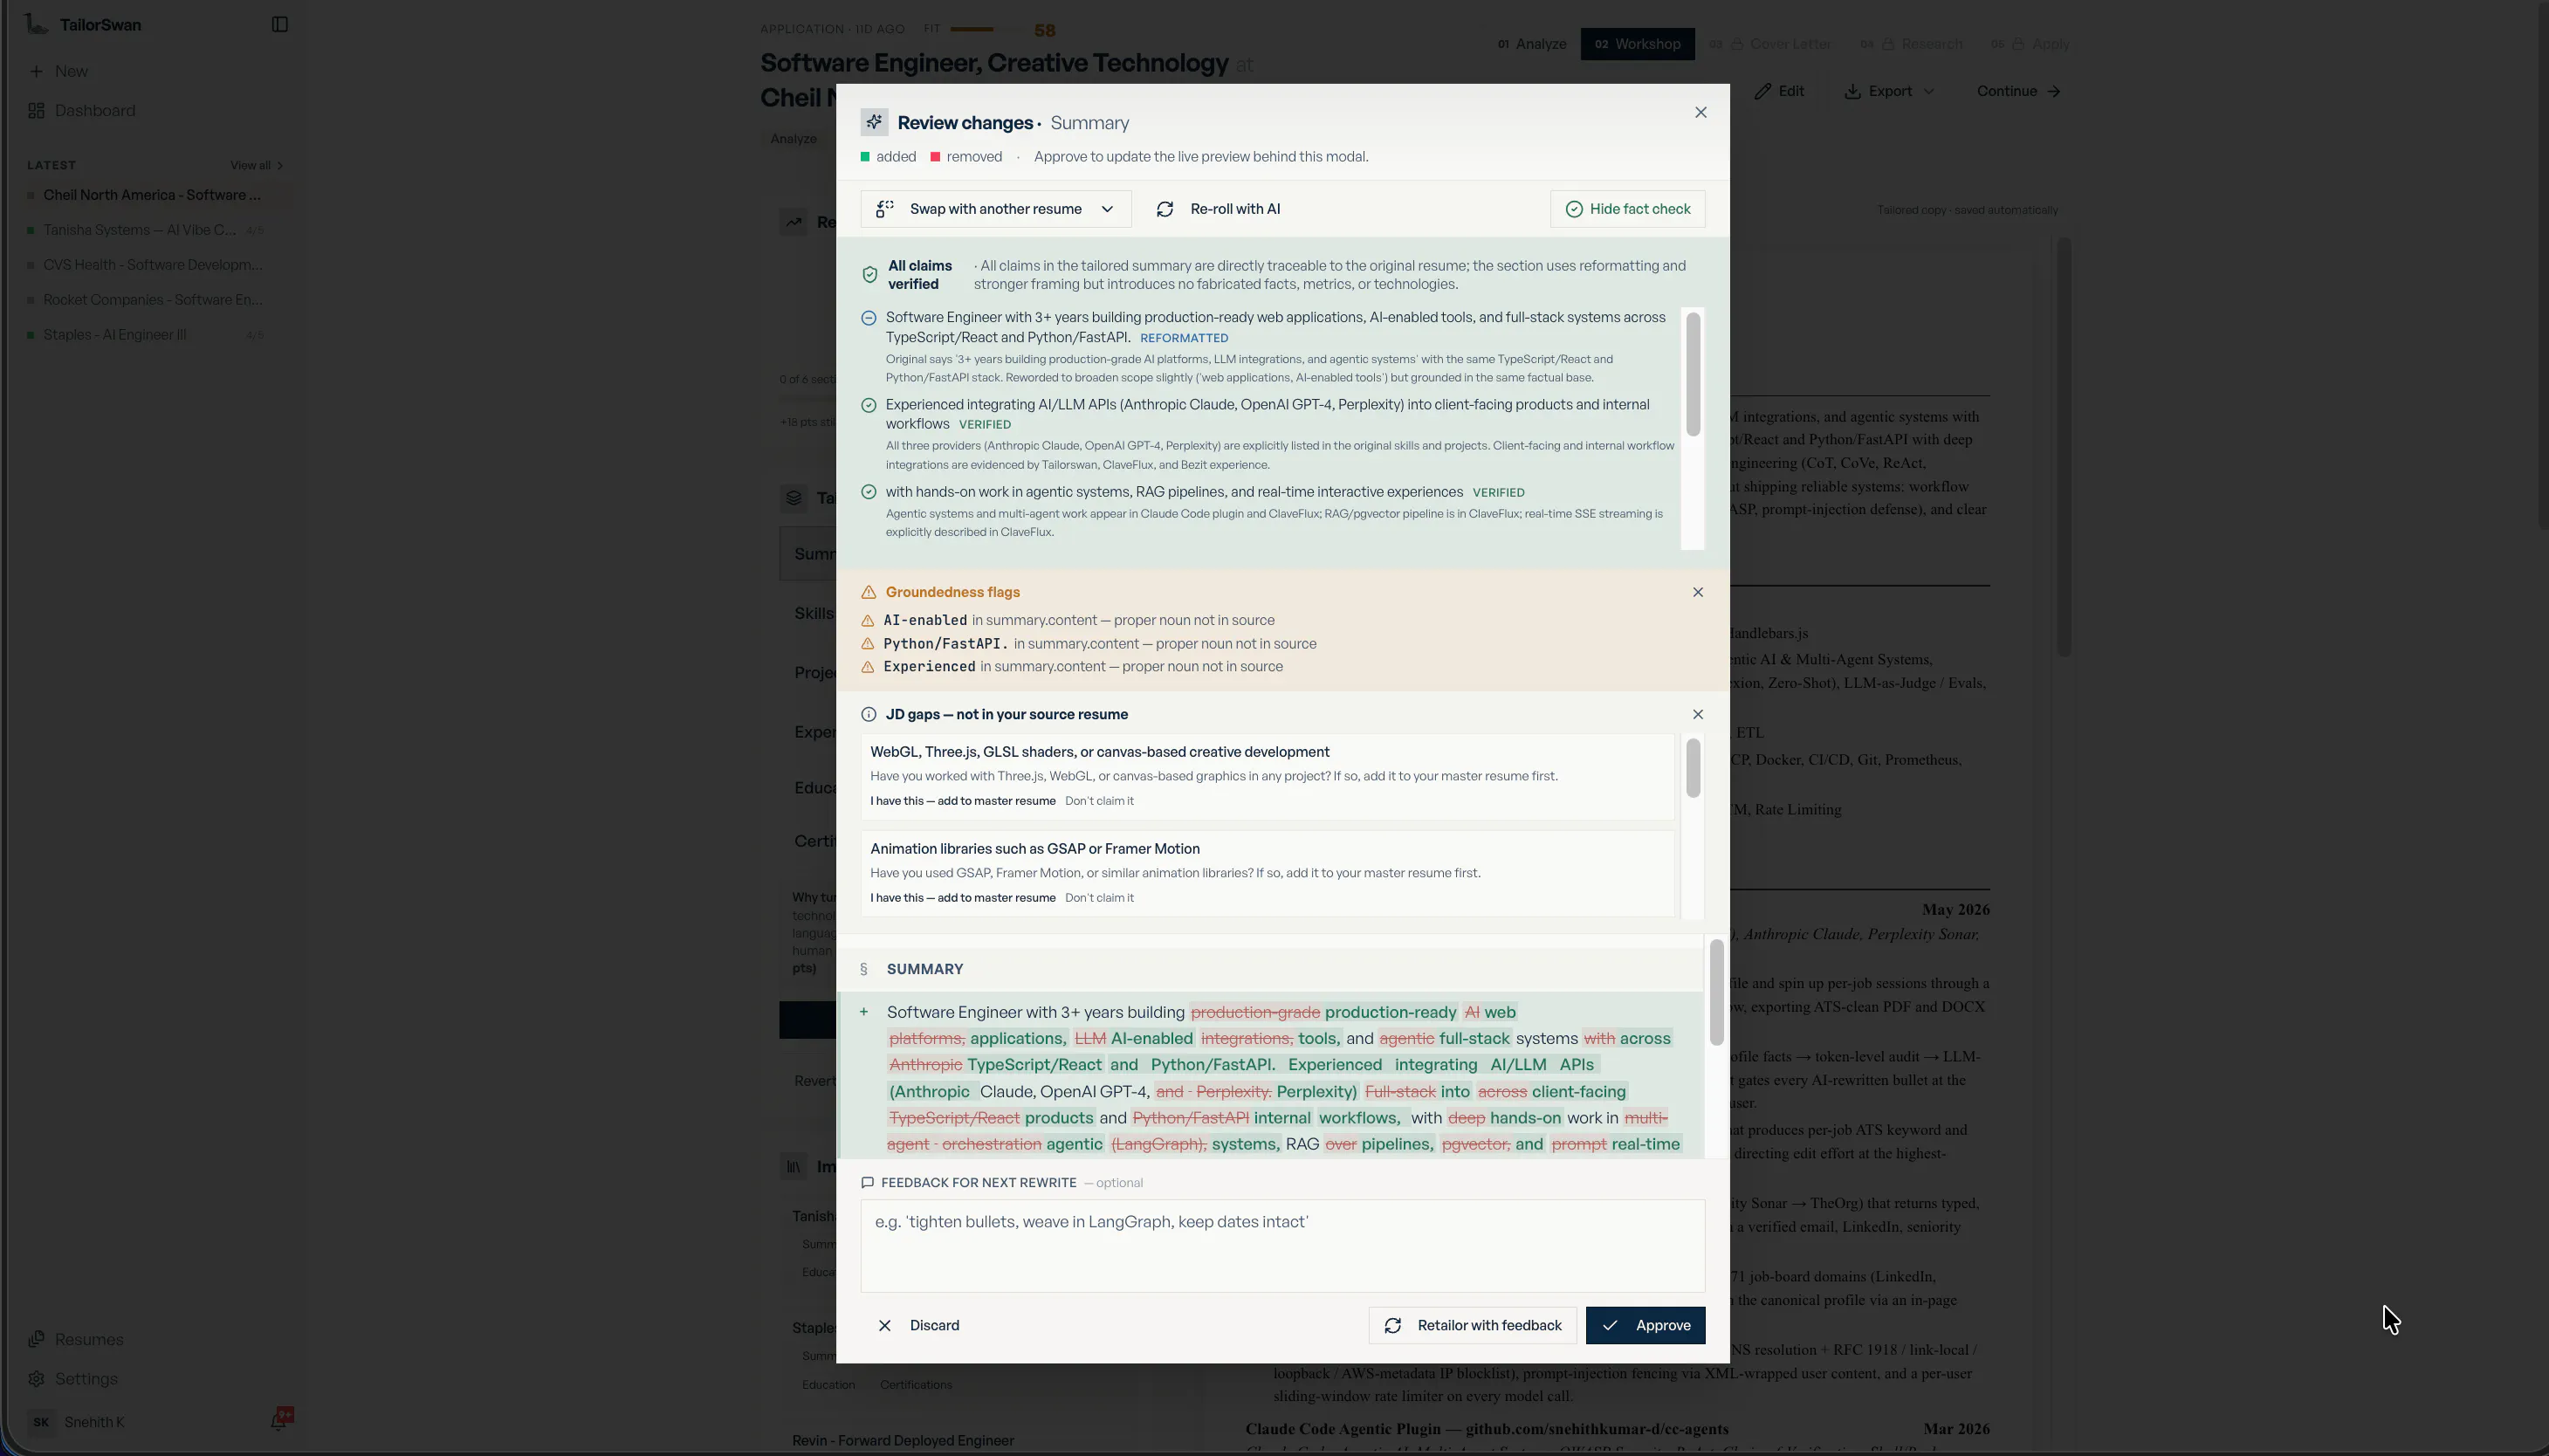Image resolution: width=2549 pixels, height=1456 pixels.
Task: Click the sparkle icon beside Review changes
Action: tap(874, 122)
